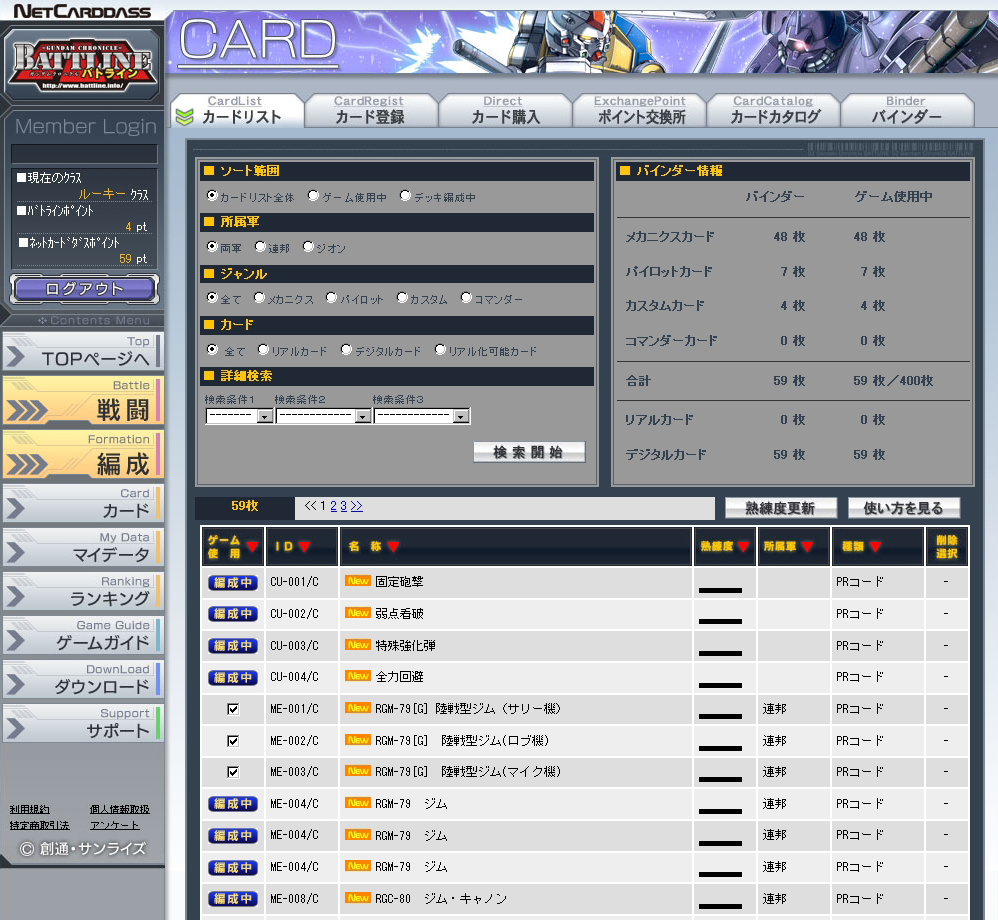Open カード Card menu item
The width and height of the screenshot is (998, 920).
click(x=83, y=503)
